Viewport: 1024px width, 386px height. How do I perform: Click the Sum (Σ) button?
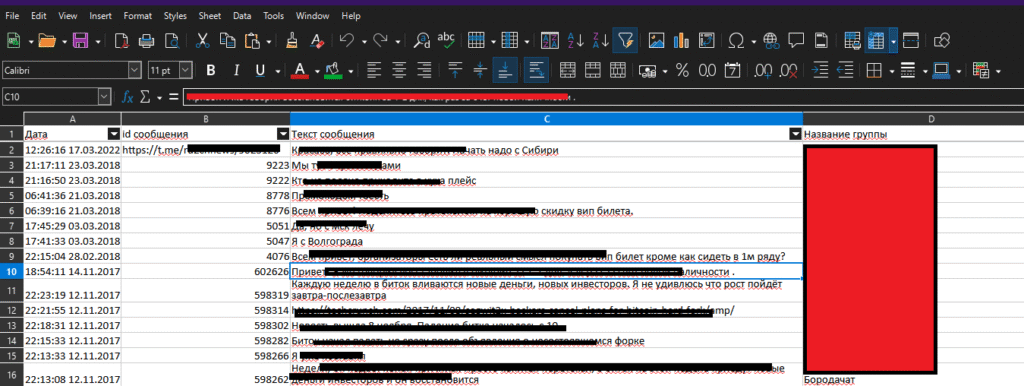pos(145,97)
